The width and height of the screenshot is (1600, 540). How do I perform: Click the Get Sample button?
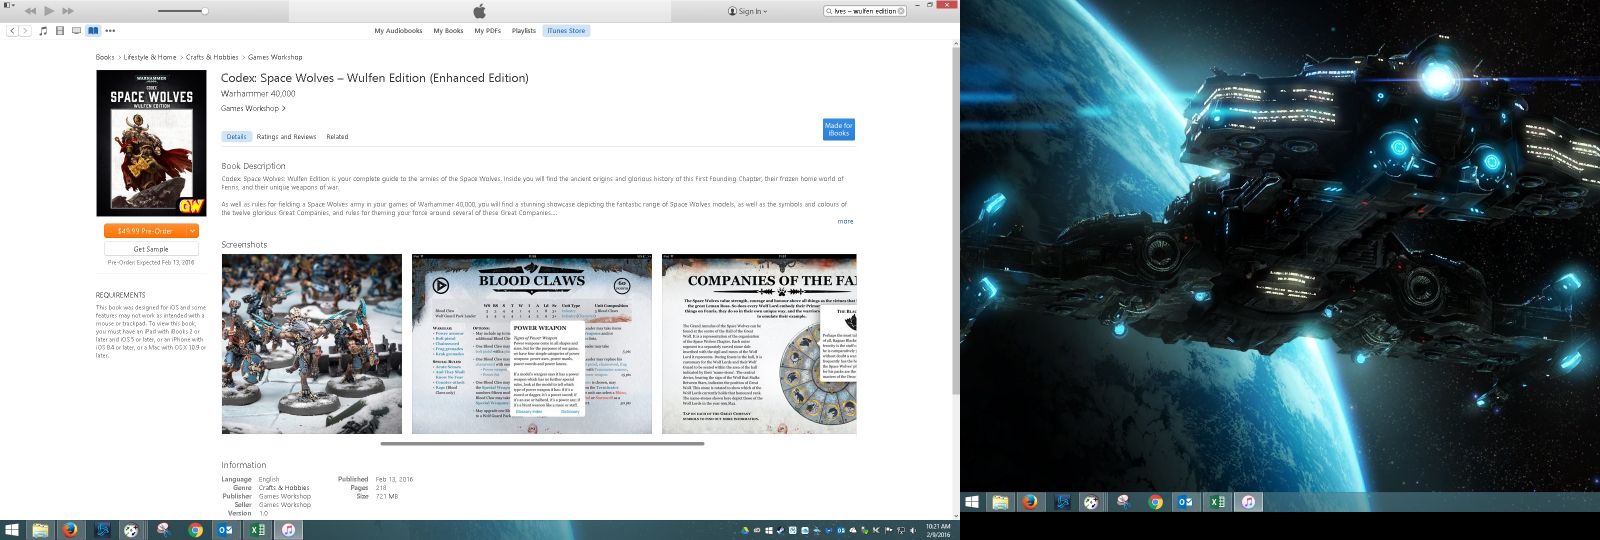coord(151,249)
